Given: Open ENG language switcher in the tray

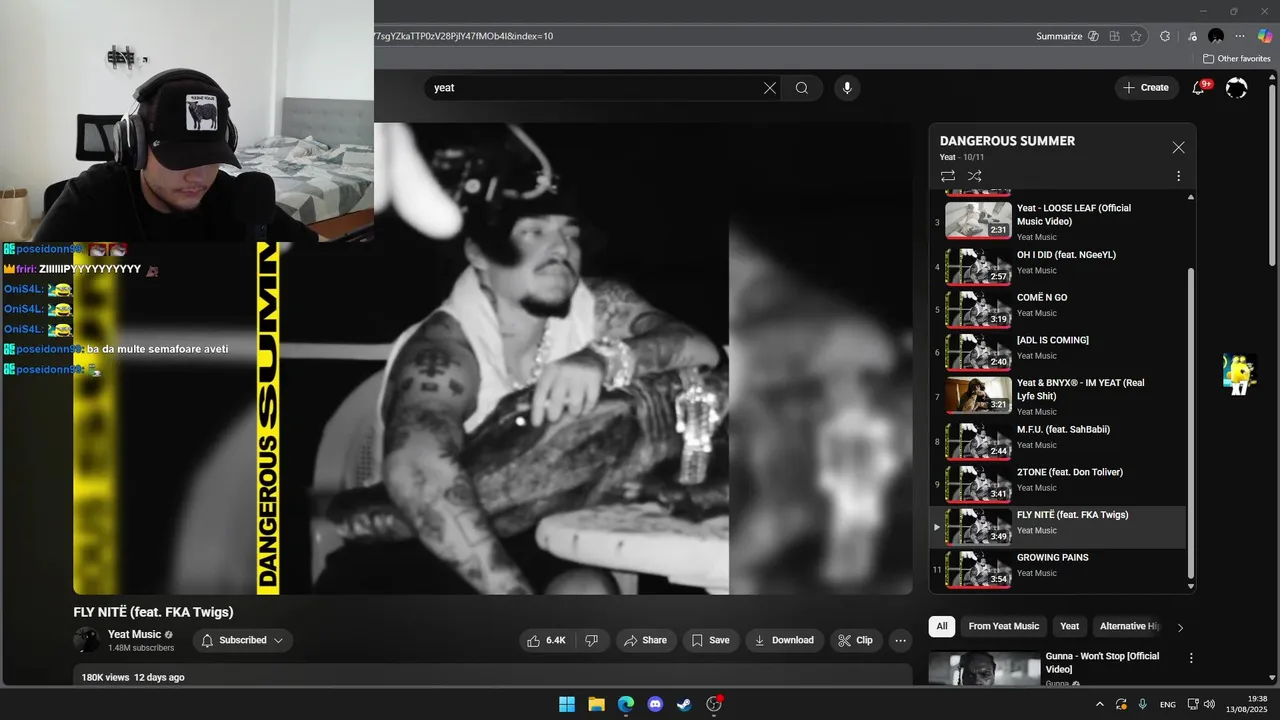Looking at the screenshot, I should pos(1168,704).
